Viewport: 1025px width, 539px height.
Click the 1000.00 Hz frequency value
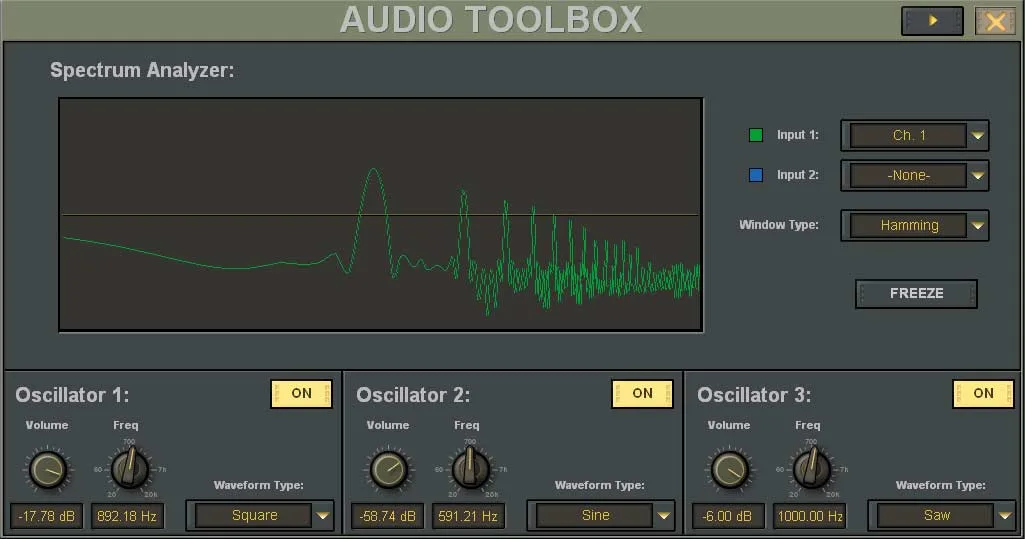tap(809, 516)
